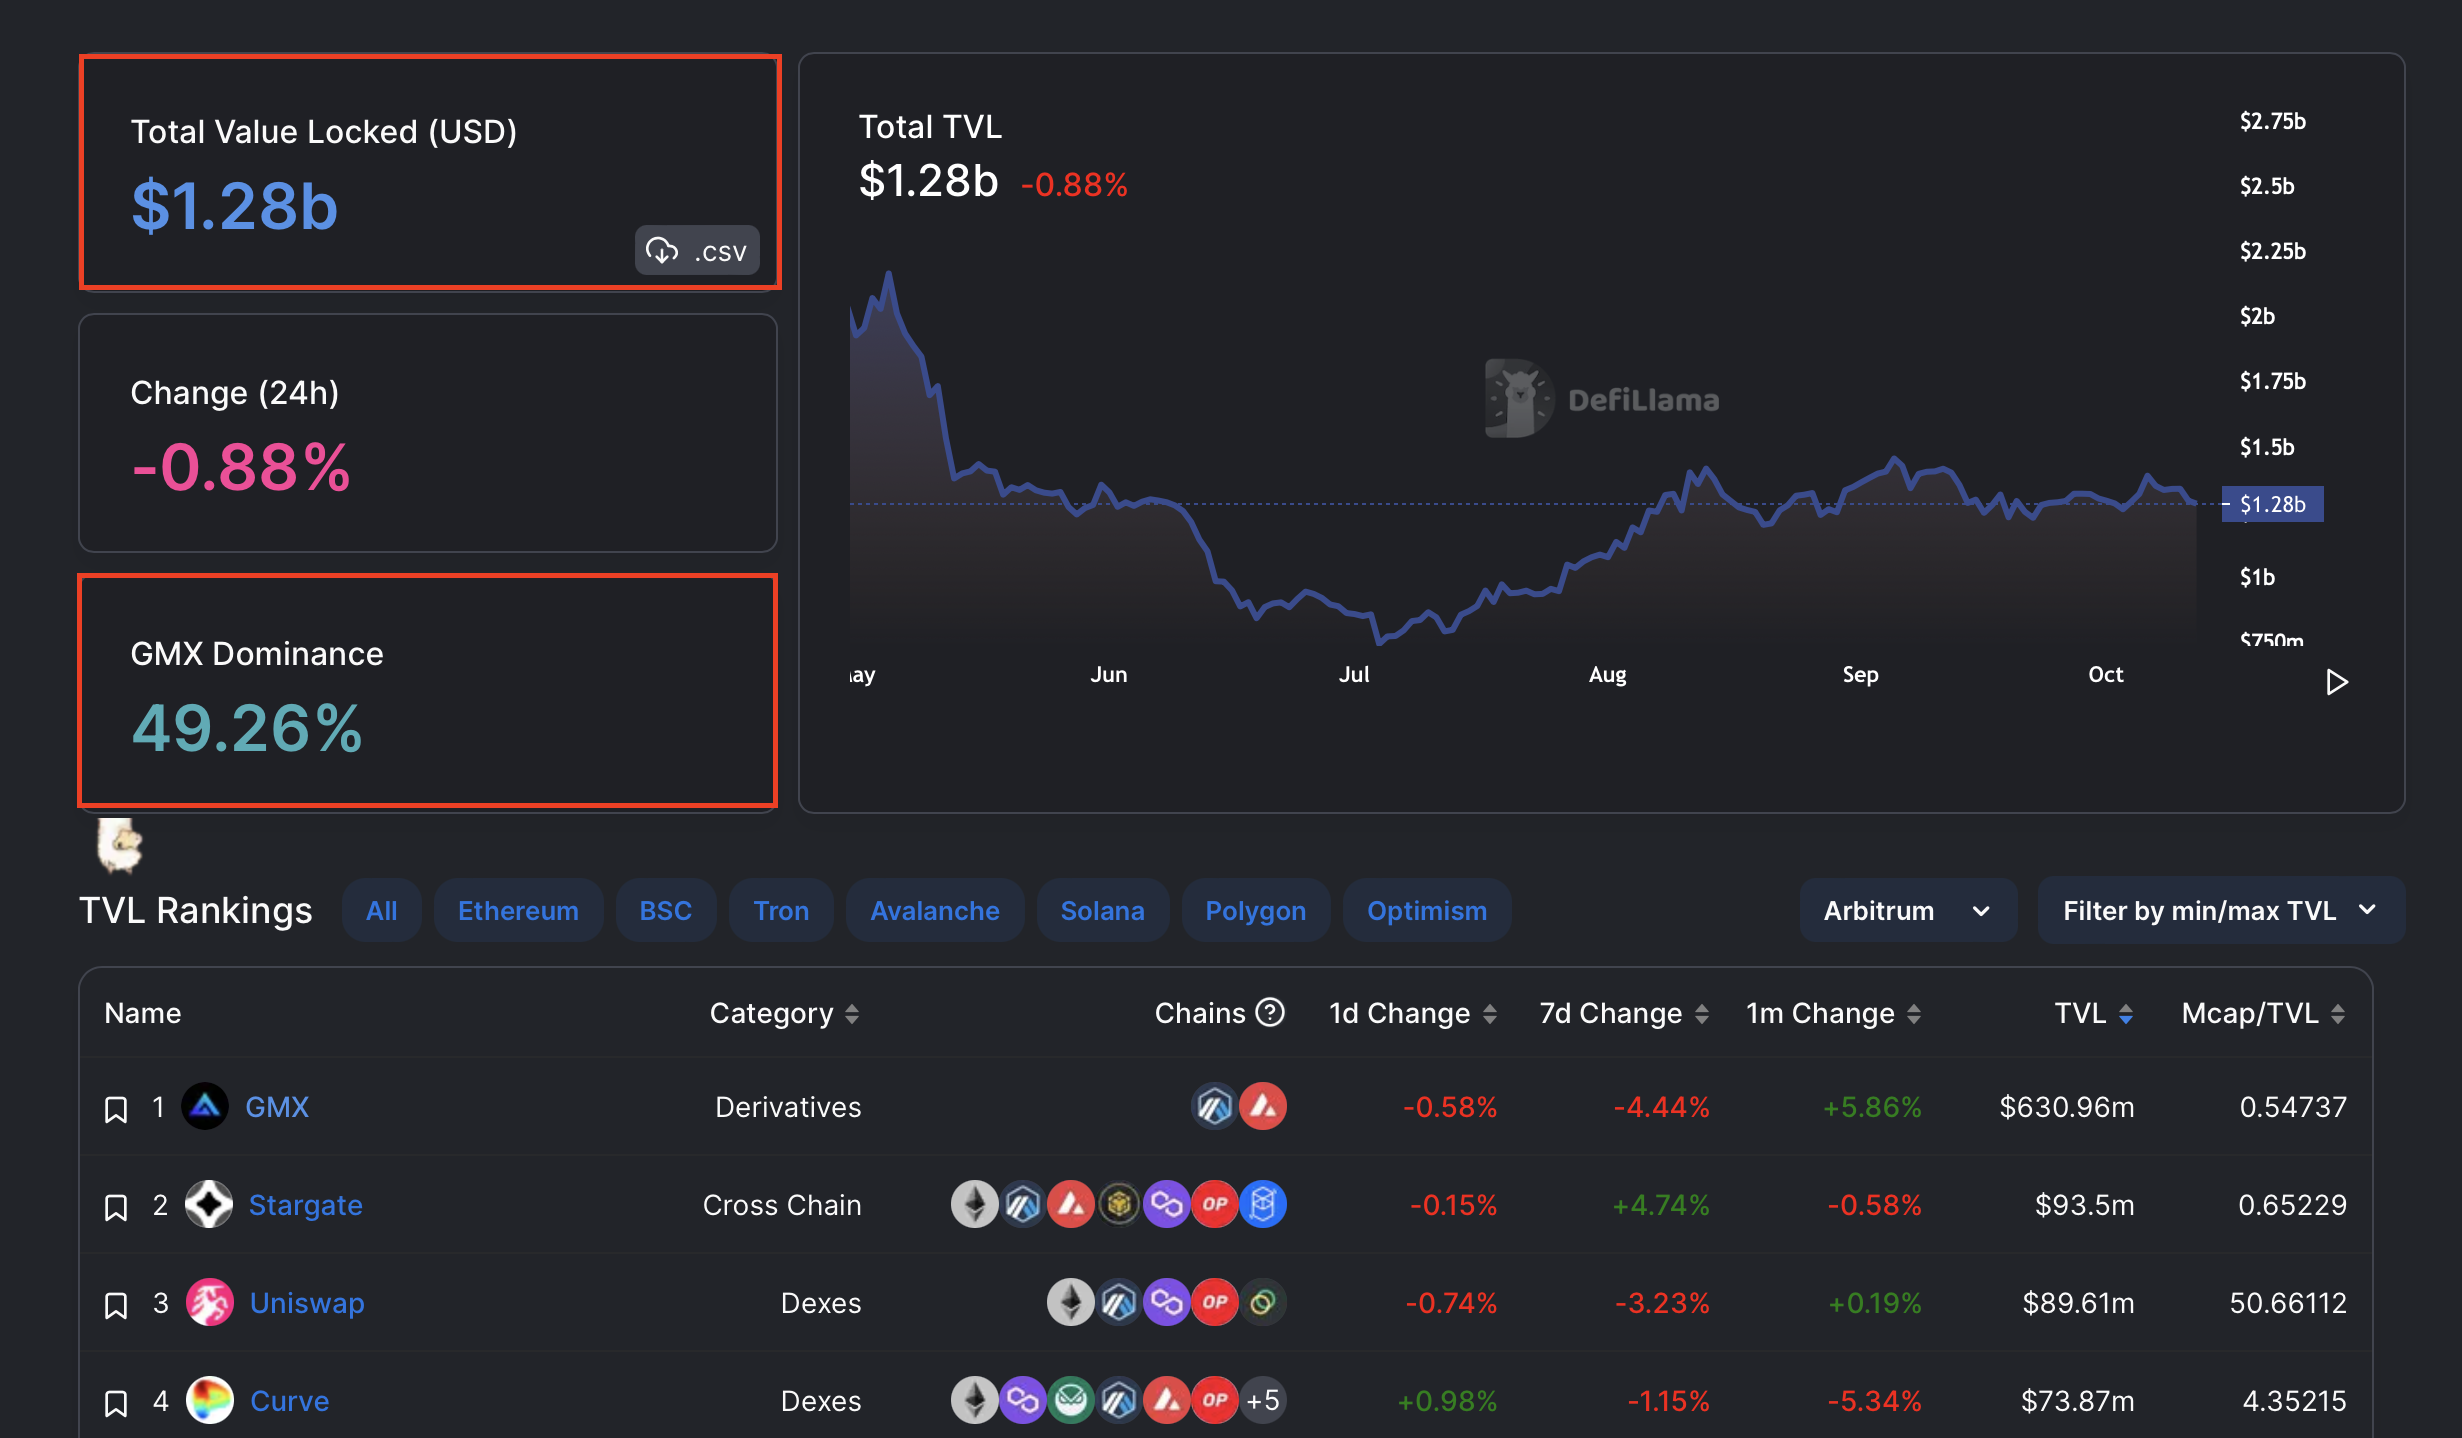Filter rankings by Ethereum

[x=518, y=911]
